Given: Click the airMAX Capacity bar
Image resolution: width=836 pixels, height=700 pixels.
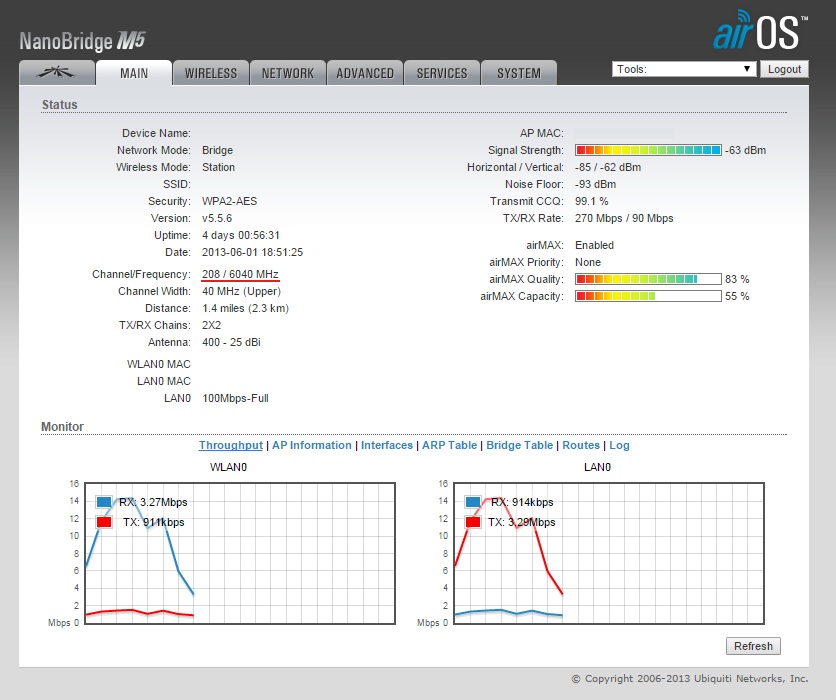Looking at the screenshot, I should [648, 296].
